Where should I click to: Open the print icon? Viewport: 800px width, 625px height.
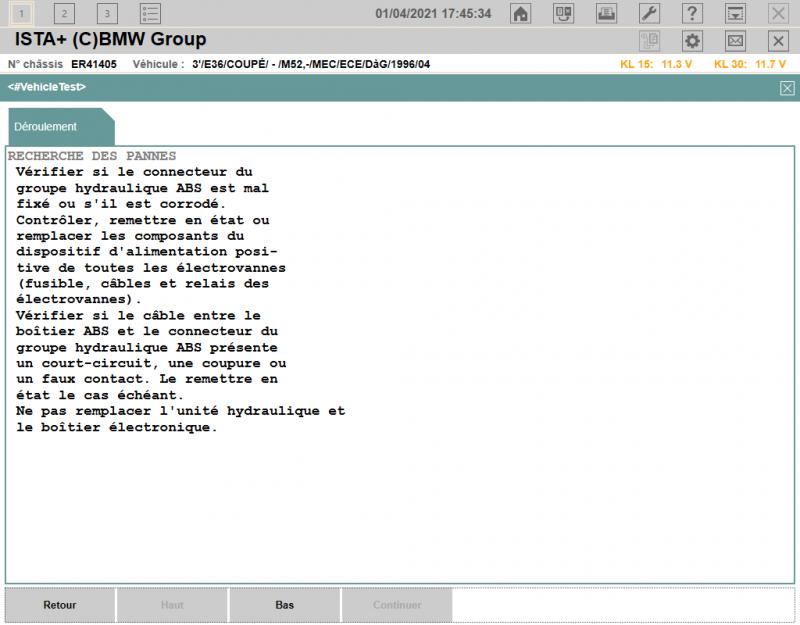(606, 14)
